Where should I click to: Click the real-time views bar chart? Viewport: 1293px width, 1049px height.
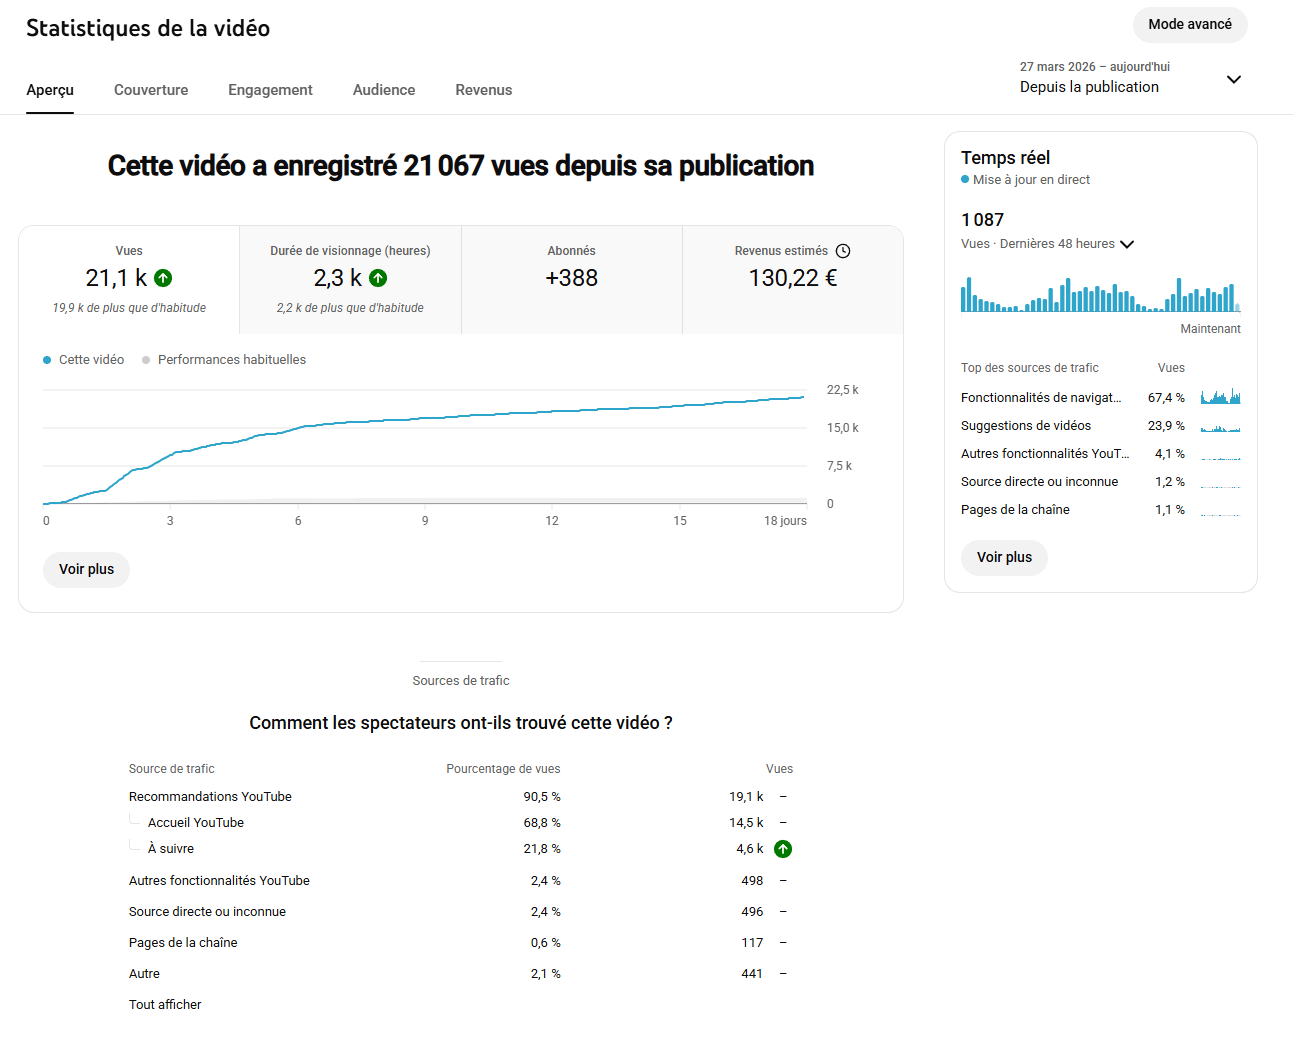(x=1100, y=294)
